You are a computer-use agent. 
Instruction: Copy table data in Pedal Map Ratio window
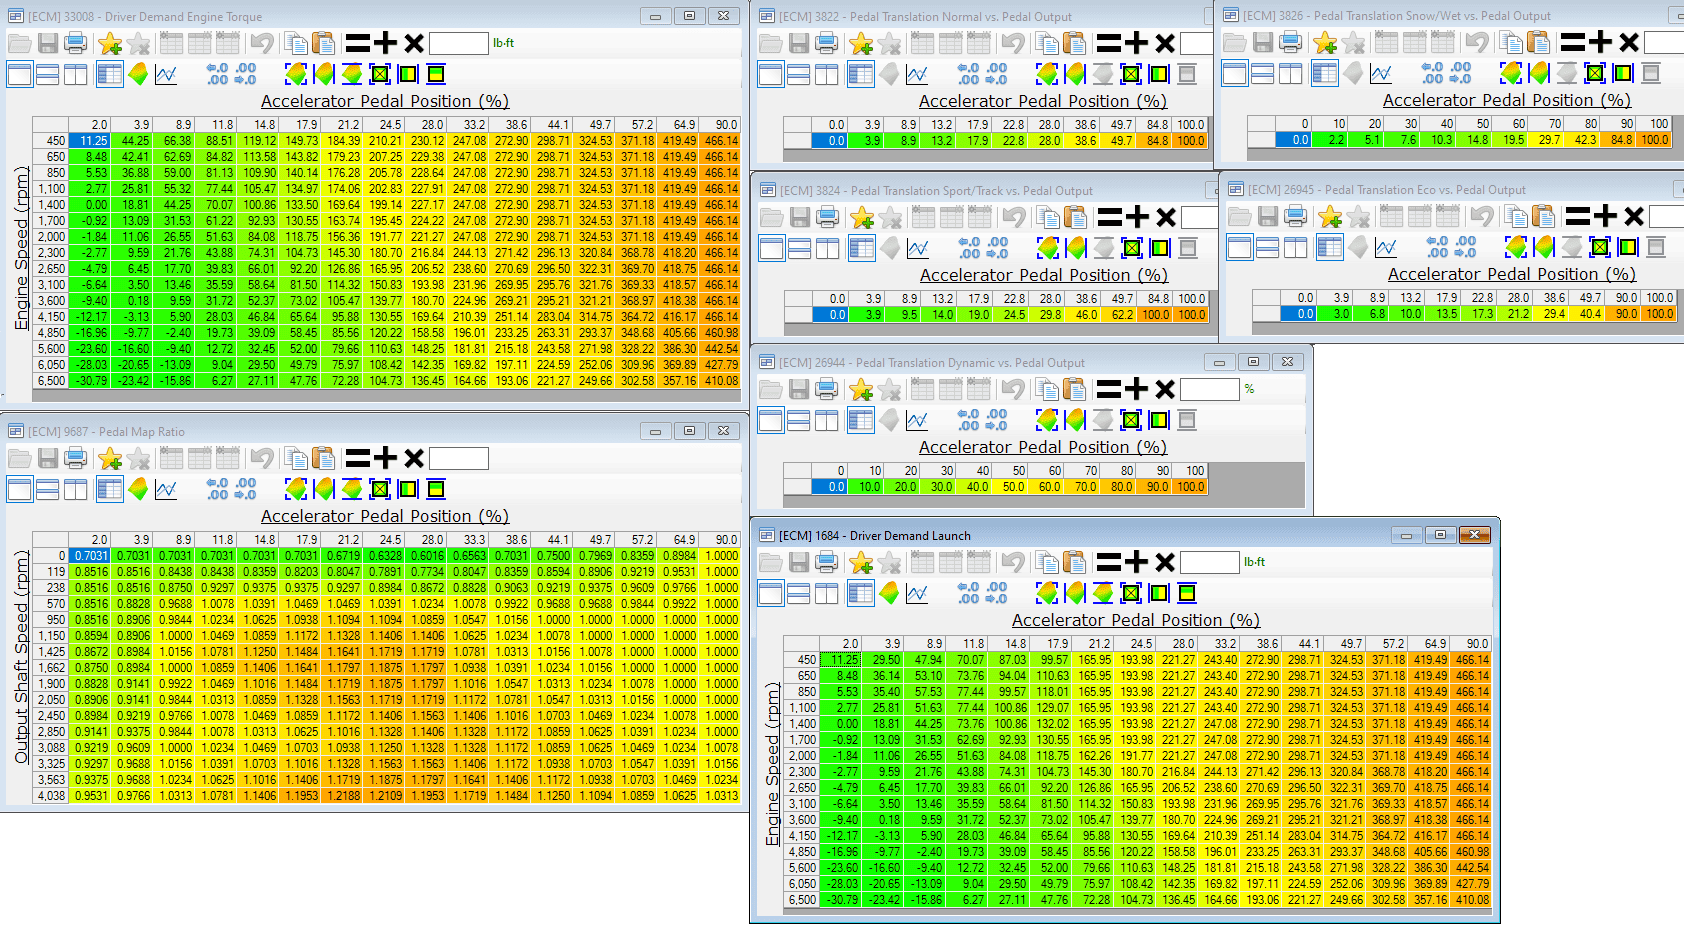pyautogui.click(x=295, y=458)
